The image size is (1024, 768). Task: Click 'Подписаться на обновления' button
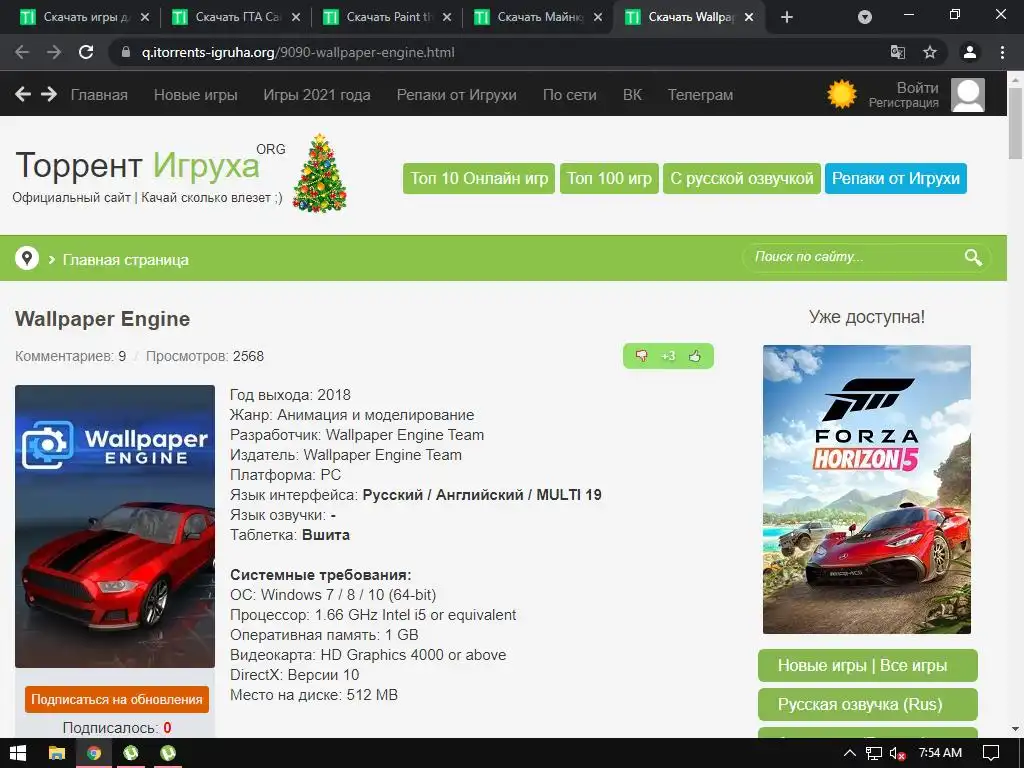[117, 699]
